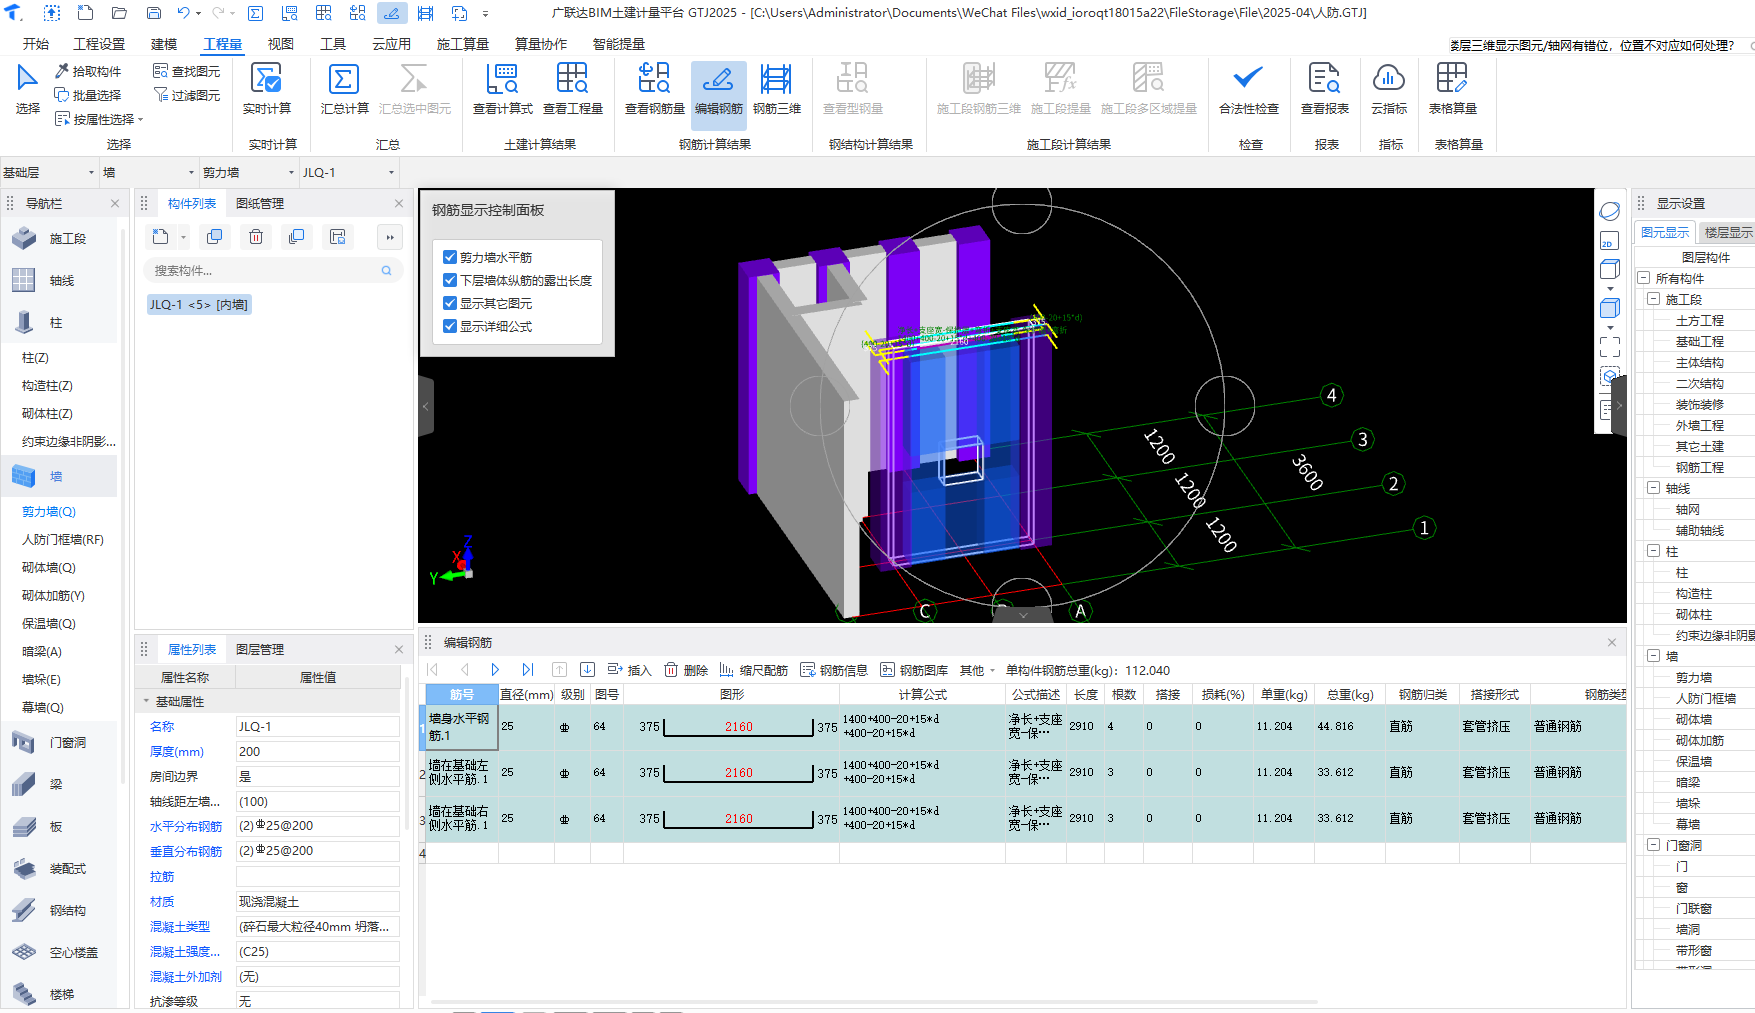
Task: Open the 视图 ribbon tab
Action: click(281, 44)
